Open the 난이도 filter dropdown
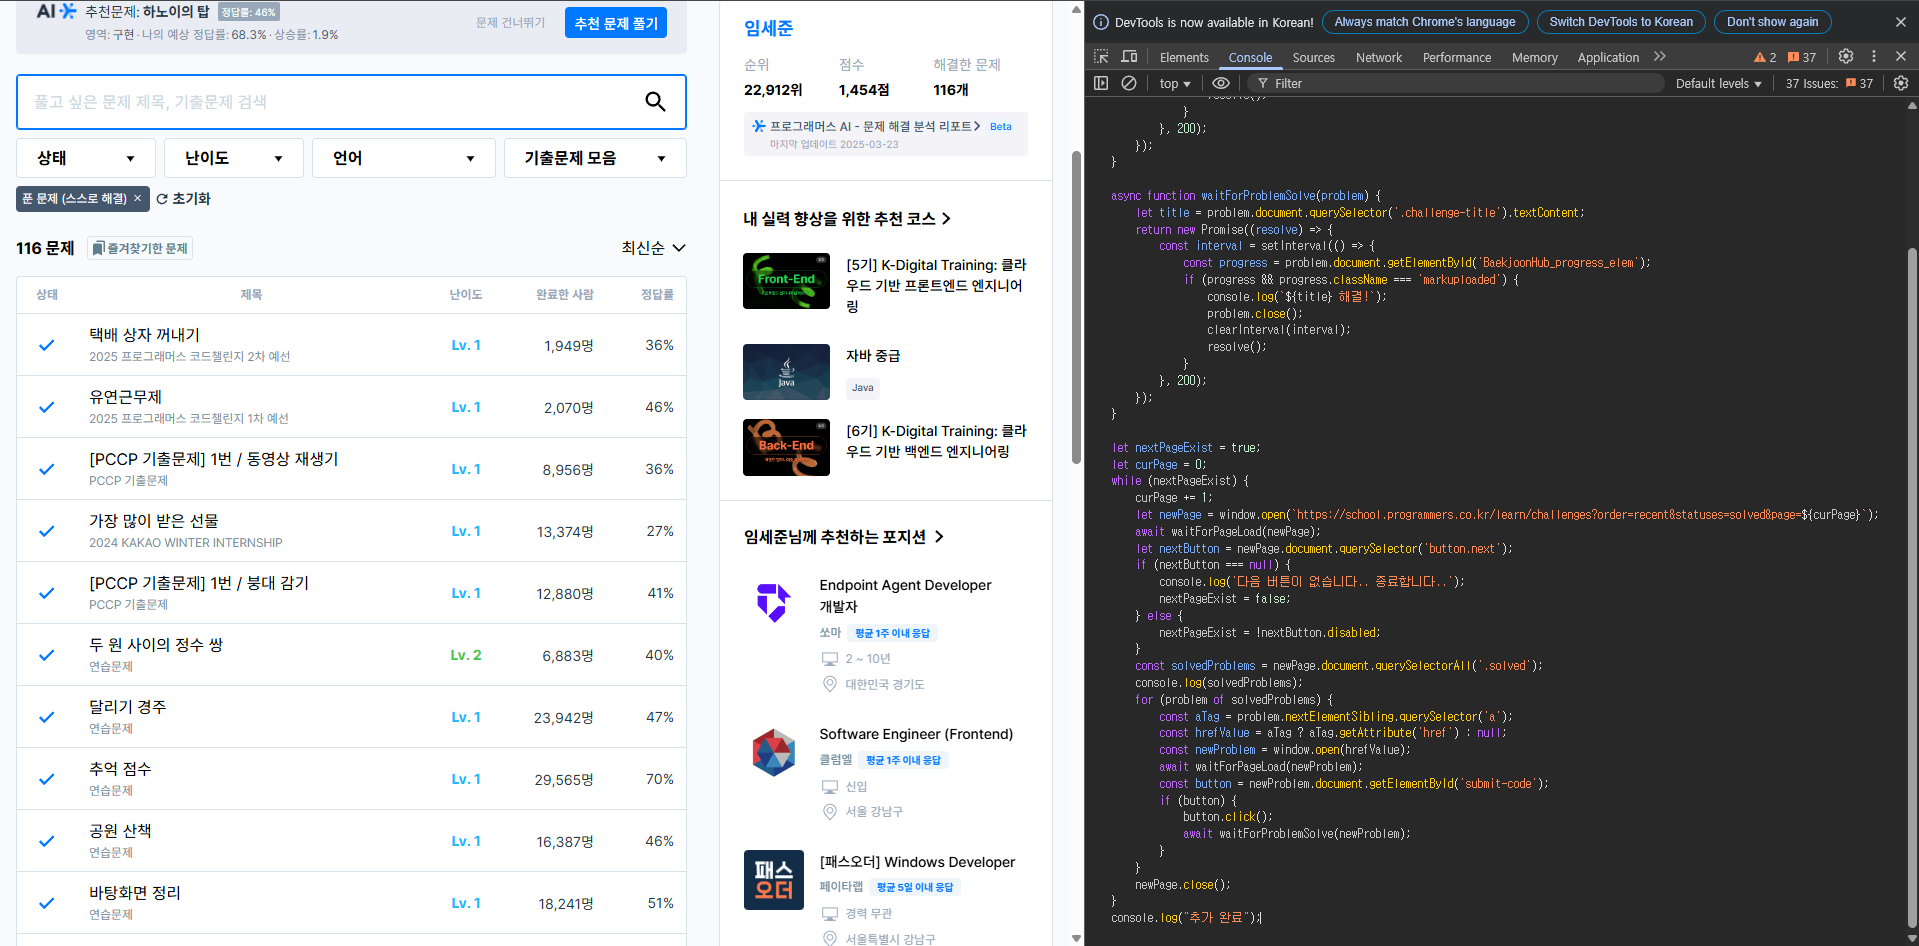Viewport: 1919px width, 946px height. [234, 158]
